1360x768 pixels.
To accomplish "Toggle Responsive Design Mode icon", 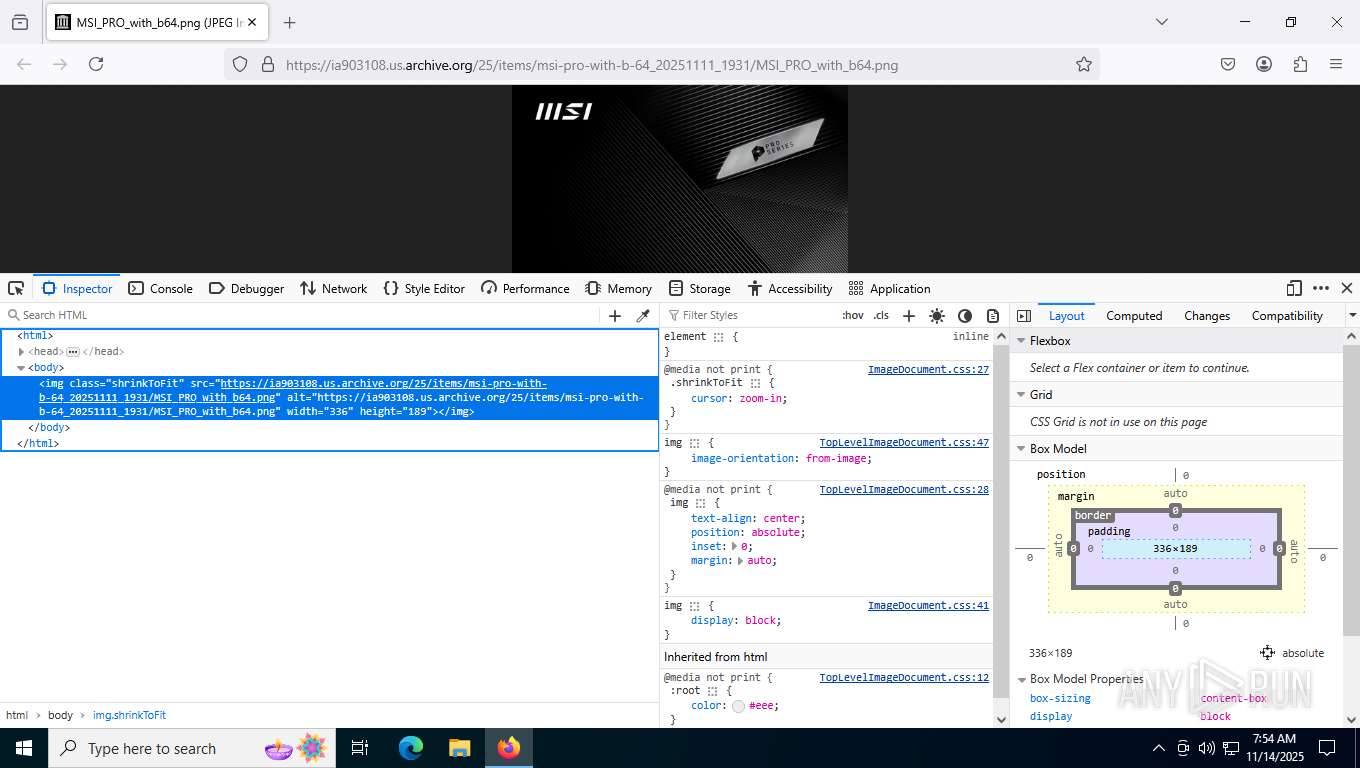I will click(x=1294, y=288).
